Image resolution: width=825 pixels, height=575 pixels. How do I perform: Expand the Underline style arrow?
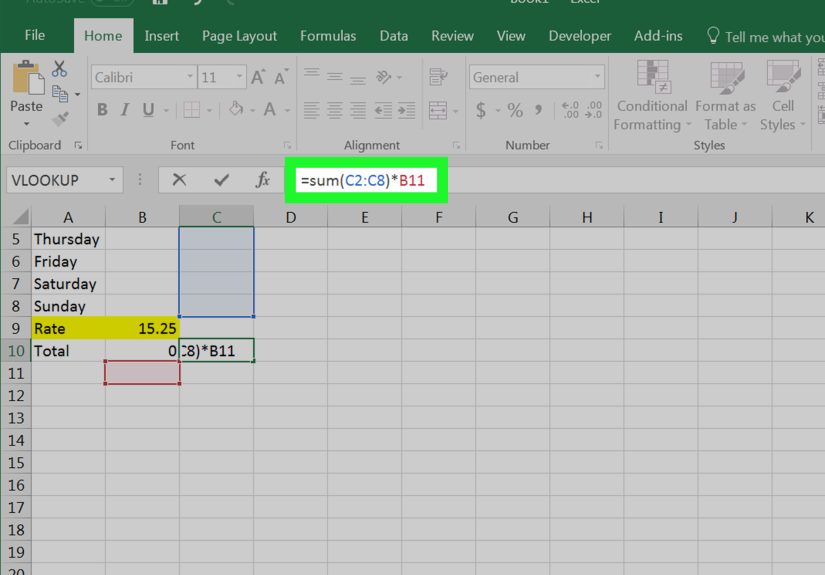166,110
